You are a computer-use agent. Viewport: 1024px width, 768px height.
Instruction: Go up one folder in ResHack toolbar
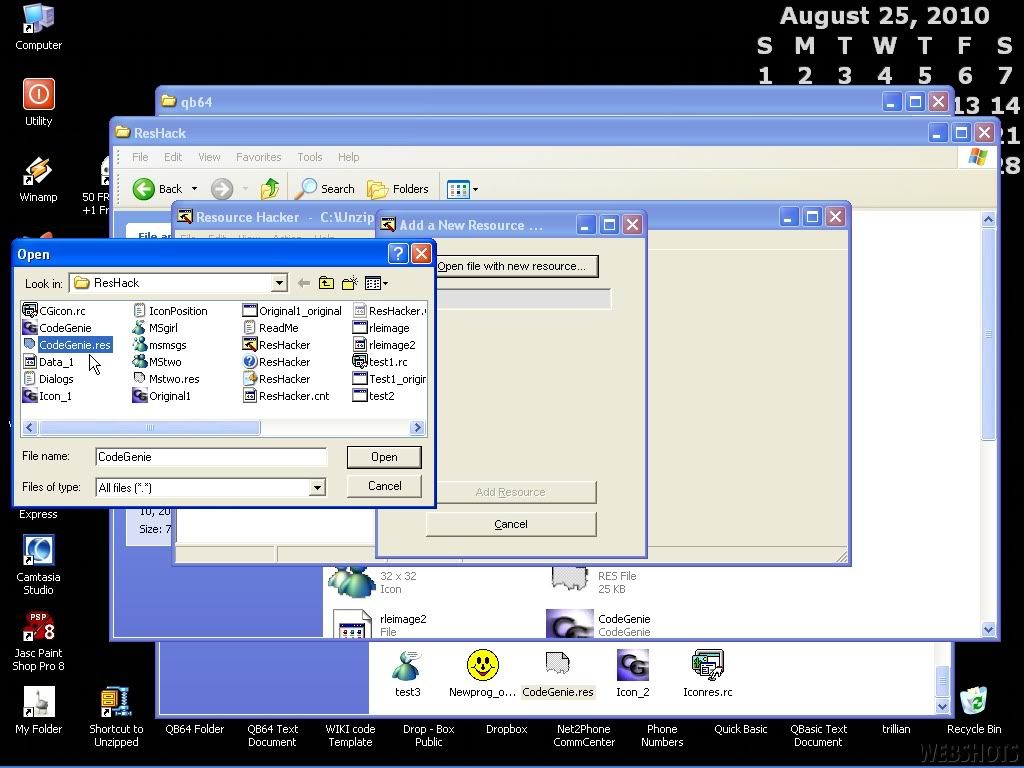[x=270, y=189]
